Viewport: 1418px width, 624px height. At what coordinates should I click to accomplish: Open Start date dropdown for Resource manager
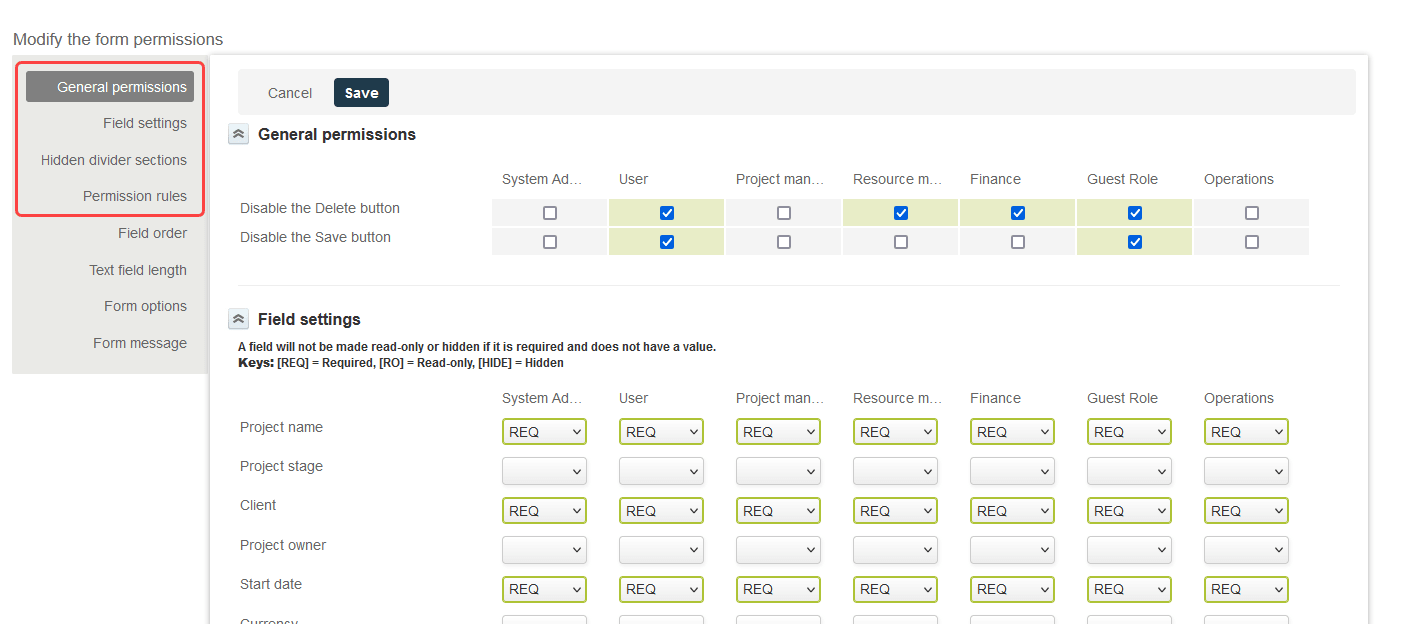(895, 589)
